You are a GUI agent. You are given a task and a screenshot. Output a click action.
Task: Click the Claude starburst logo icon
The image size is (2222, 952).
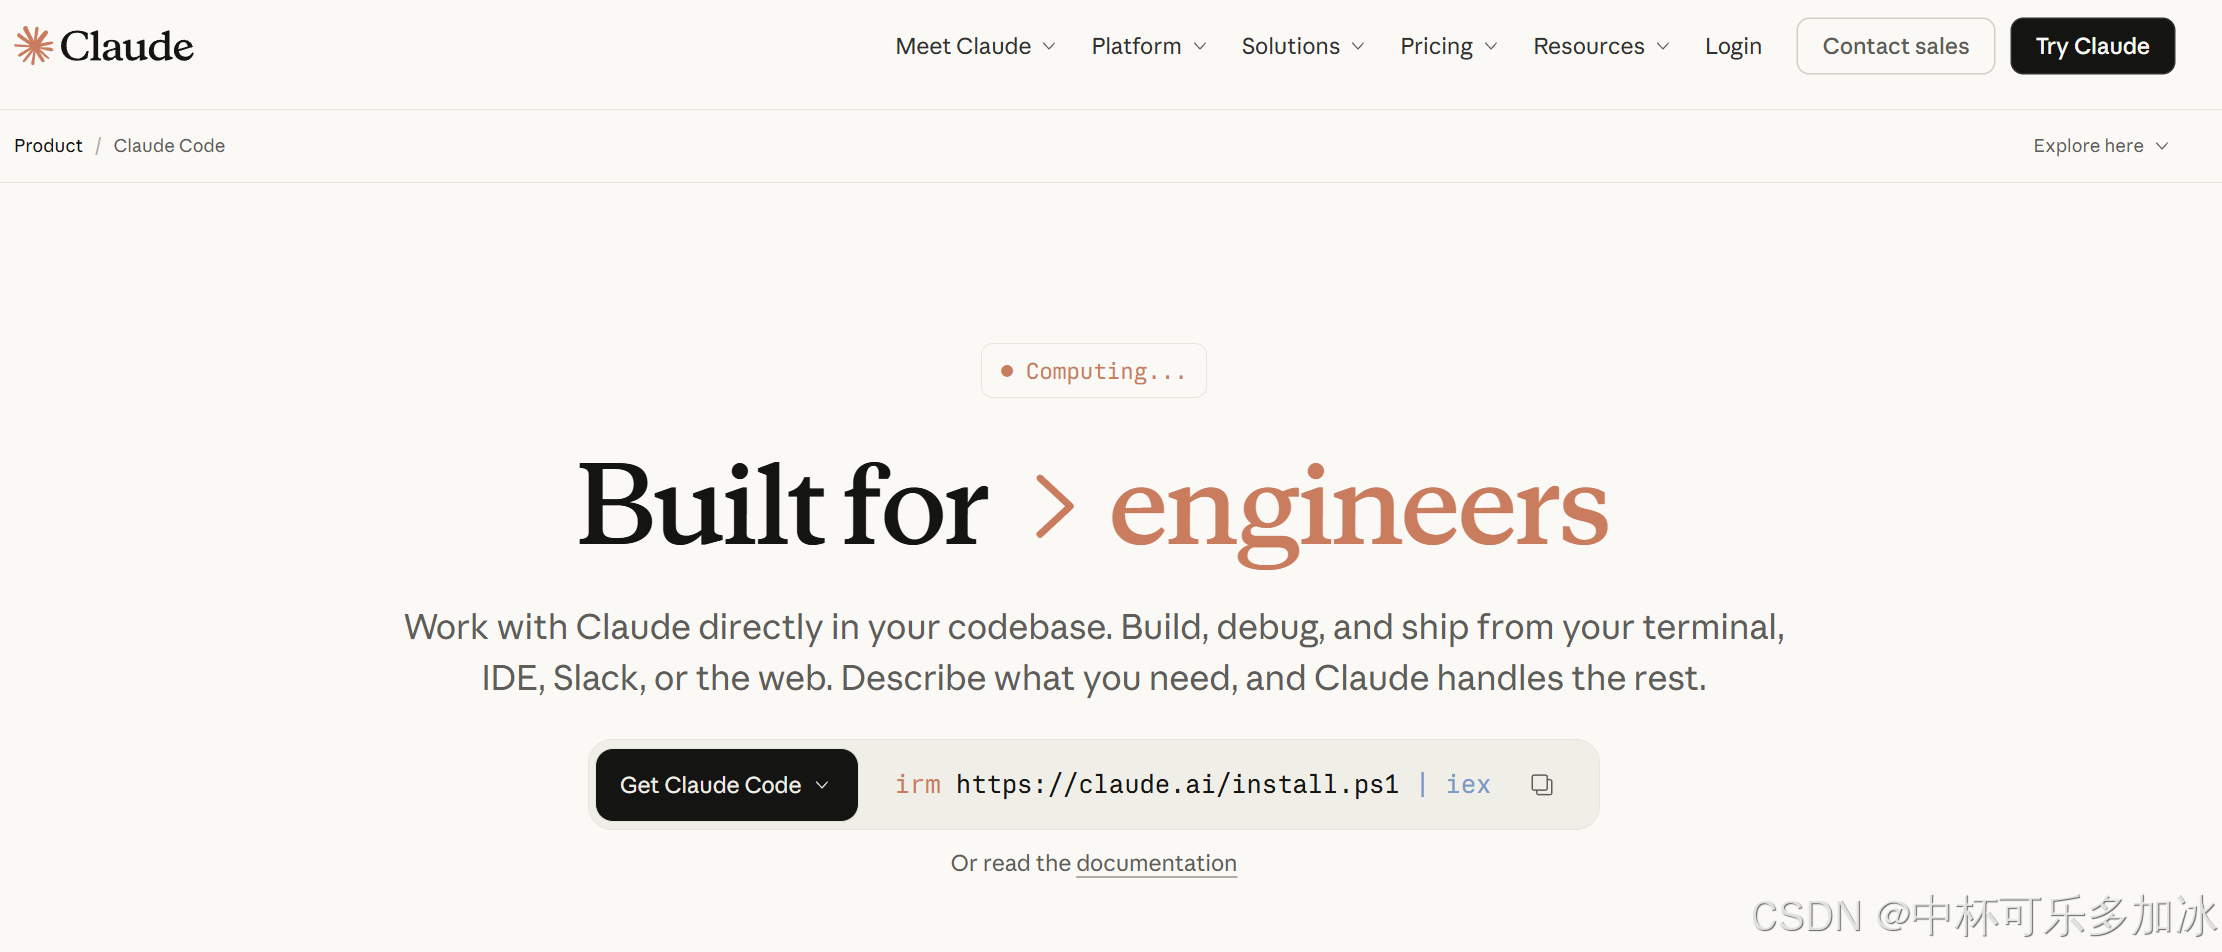click(x=33, y=46)
